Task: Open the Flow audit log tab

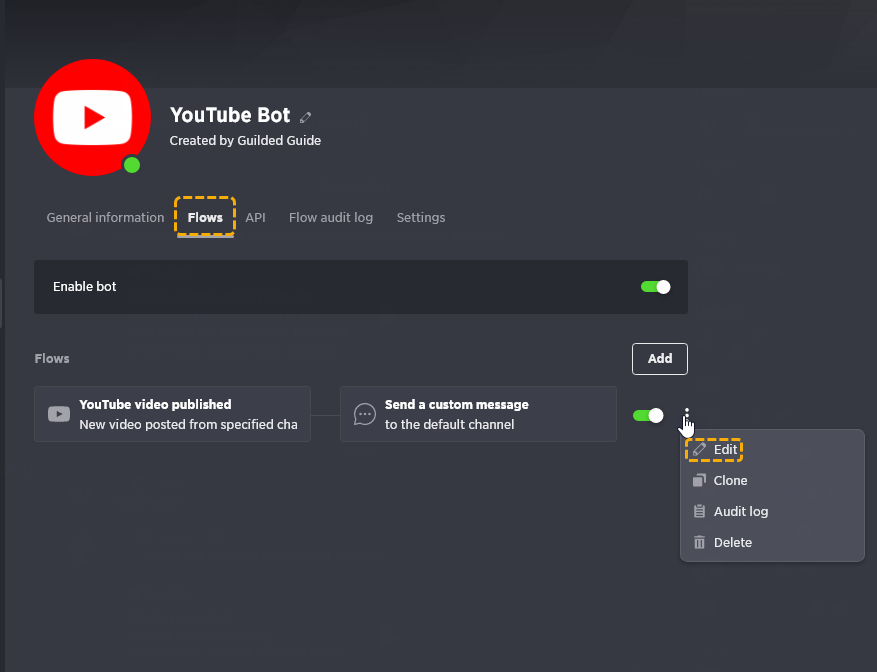Action: click(x=331, y=218)
